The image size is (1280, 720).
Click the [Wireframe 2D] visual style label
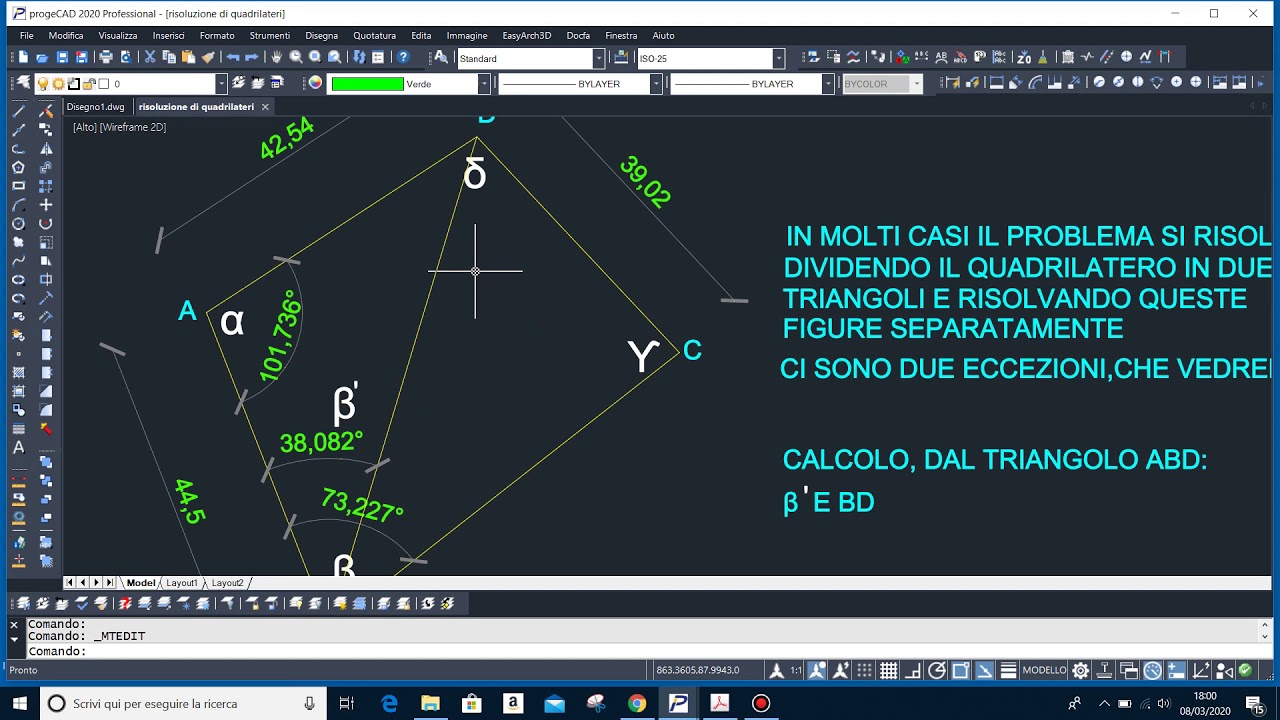pyautogui.click(x=133, y=127)
